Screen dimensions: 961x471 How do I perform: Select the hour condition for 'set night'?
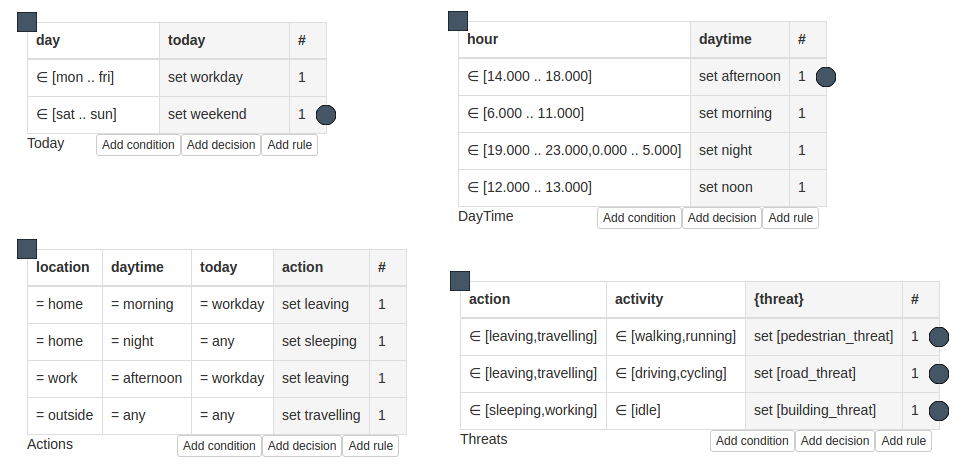(x=574, y=150)
